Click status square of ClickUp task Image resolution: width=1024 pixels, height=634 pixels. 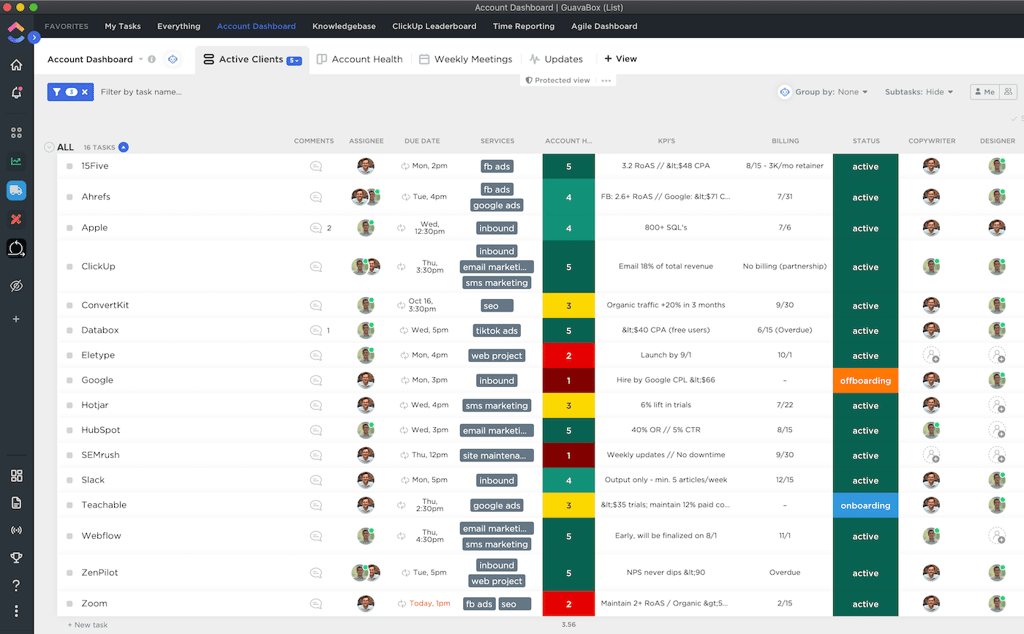click(69, 266)
